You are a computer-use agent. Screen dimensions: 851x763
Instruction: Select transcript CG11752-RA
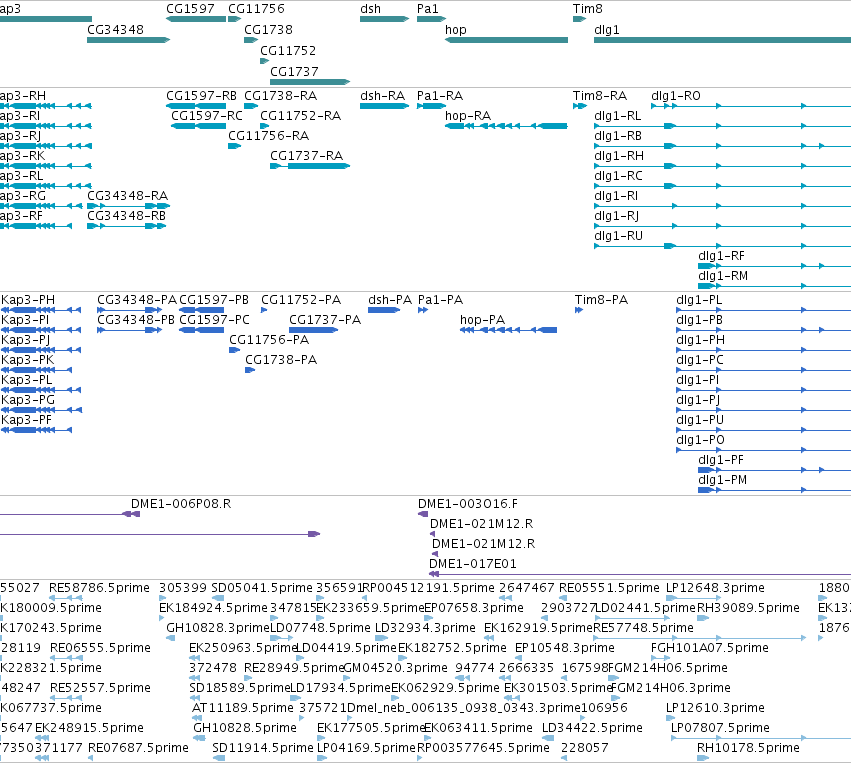[264, 126]
